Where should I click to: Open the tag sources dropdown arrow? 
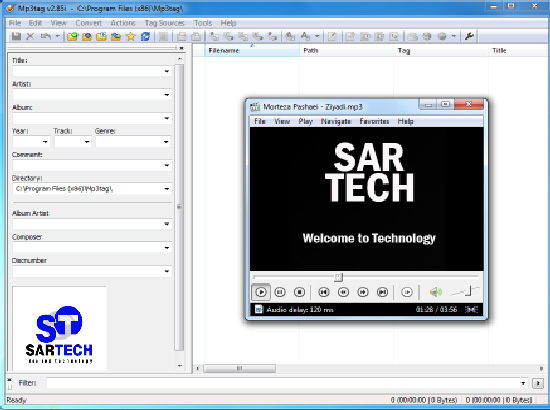(x=454, y=36)
